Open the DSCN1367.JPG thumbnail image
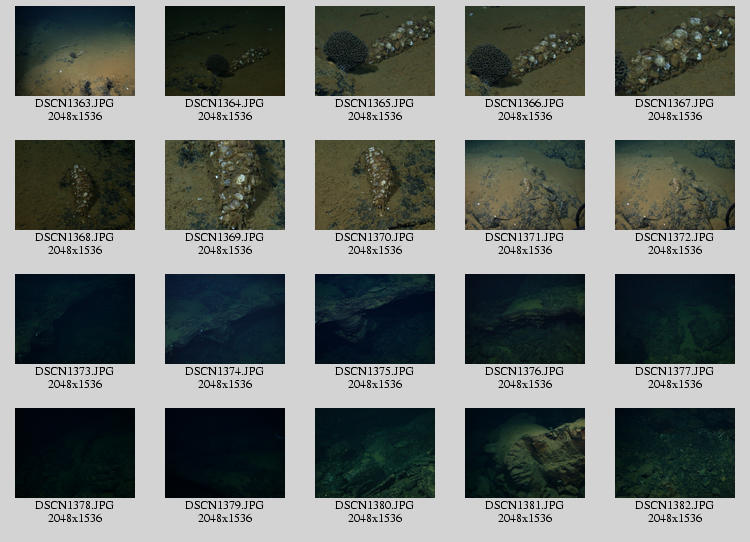Screen dimensions: 750x542 (x=675, y=51)
